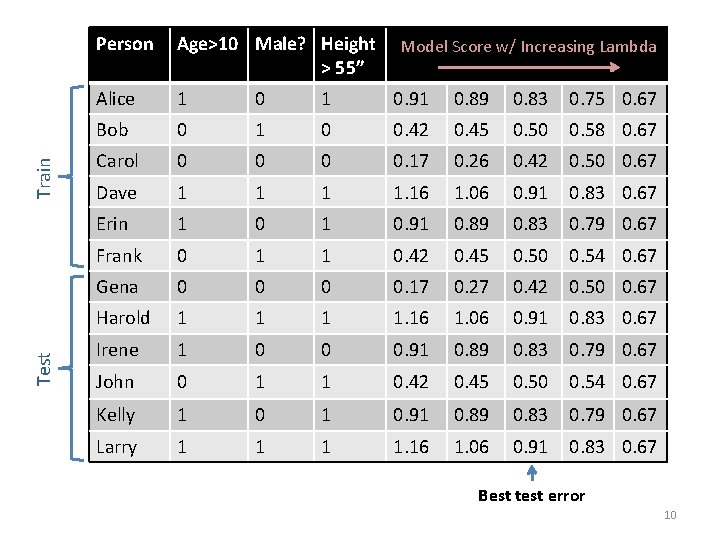This screenshot has height=540, width=720.
Task: Click the Larry name cell
Action: pyautogui.click(x=116, y=446)
